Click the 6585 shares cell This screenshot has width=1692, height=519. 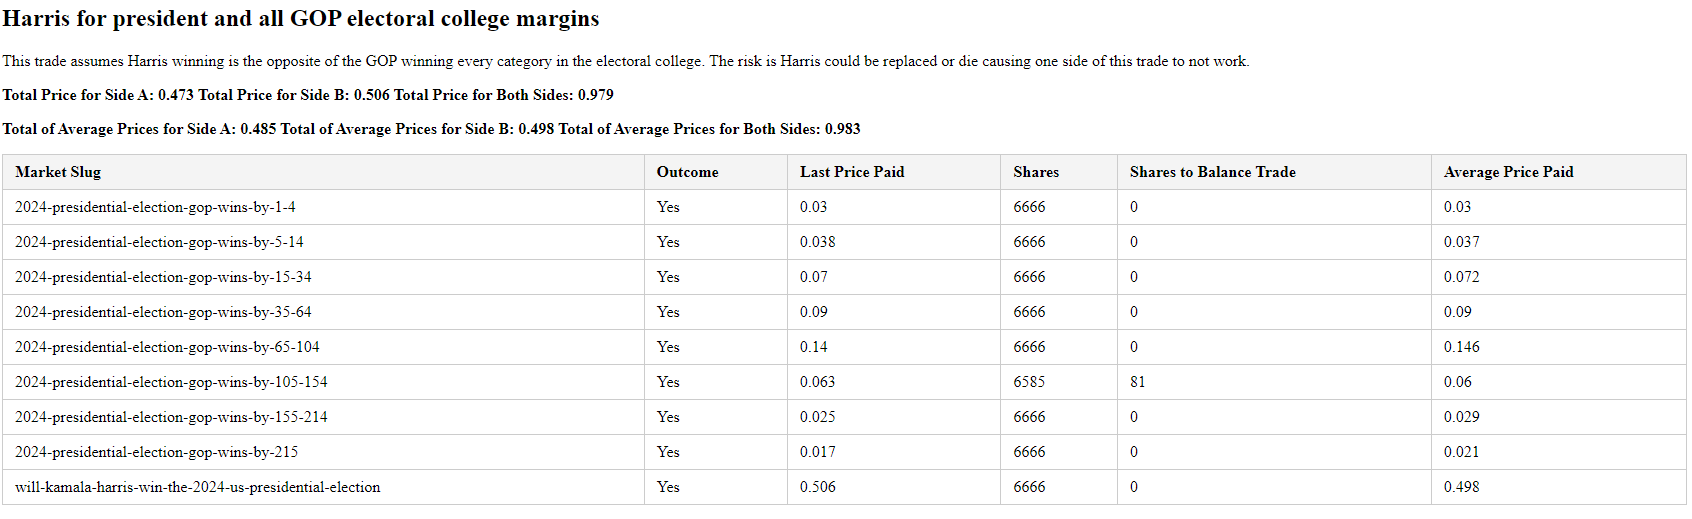1029,382
